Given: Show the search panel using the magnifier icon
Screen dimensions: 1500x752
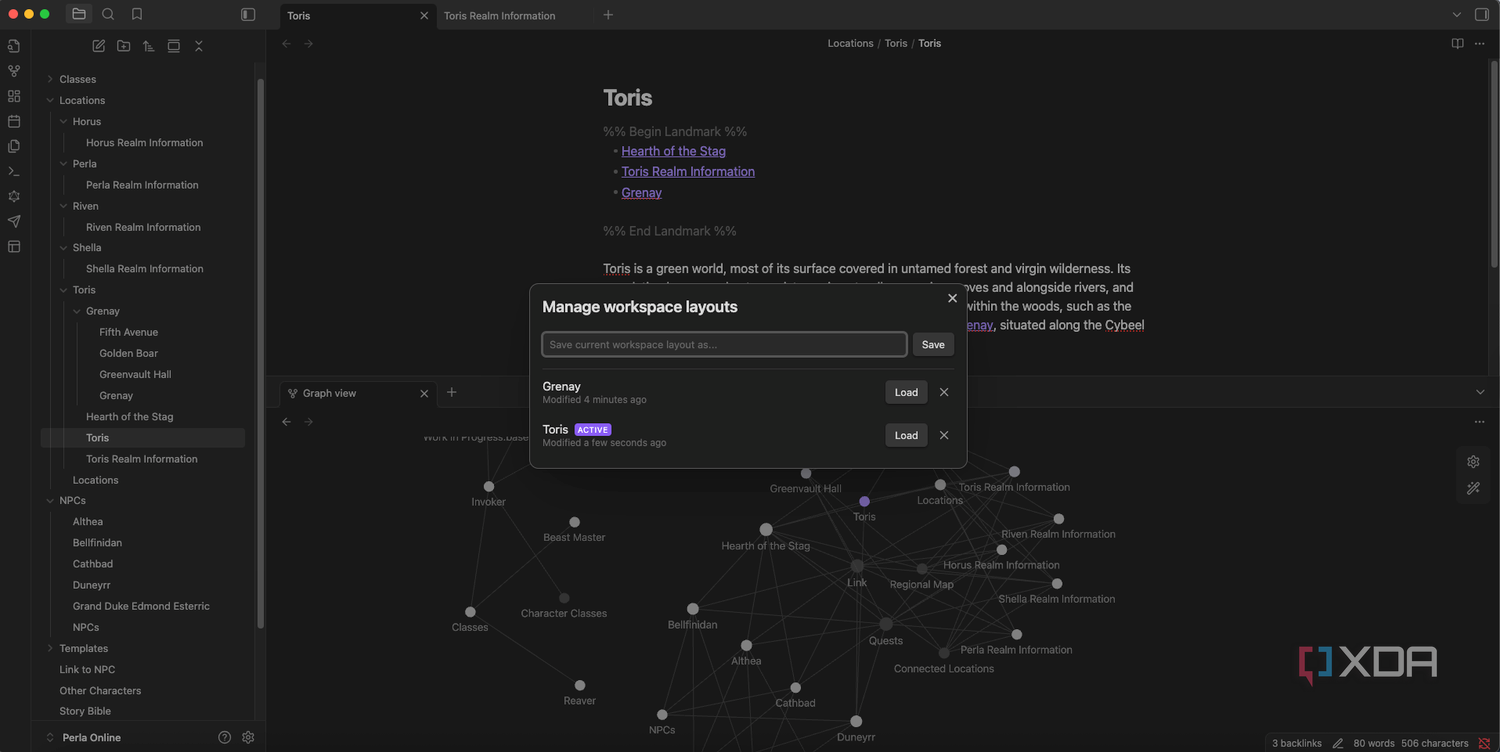Looking at the screenshot, I should (108, 14).
